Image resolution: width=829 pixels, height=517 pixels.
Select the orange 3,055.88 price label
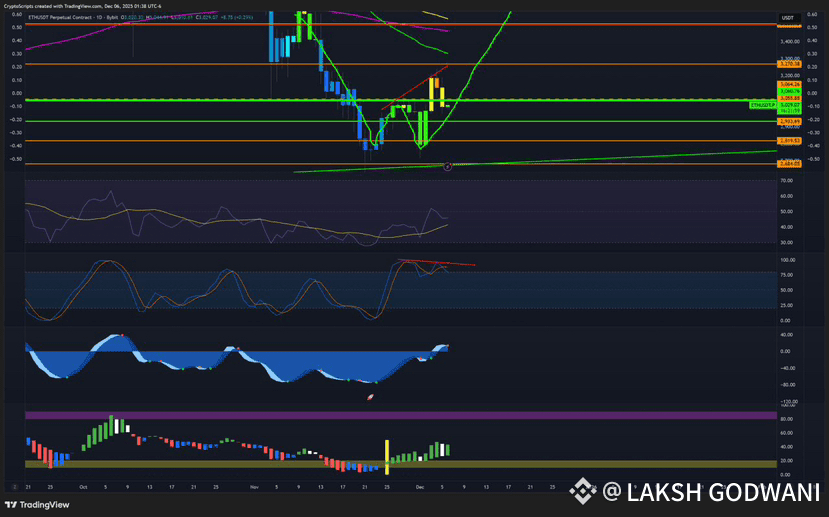(789, 98)
